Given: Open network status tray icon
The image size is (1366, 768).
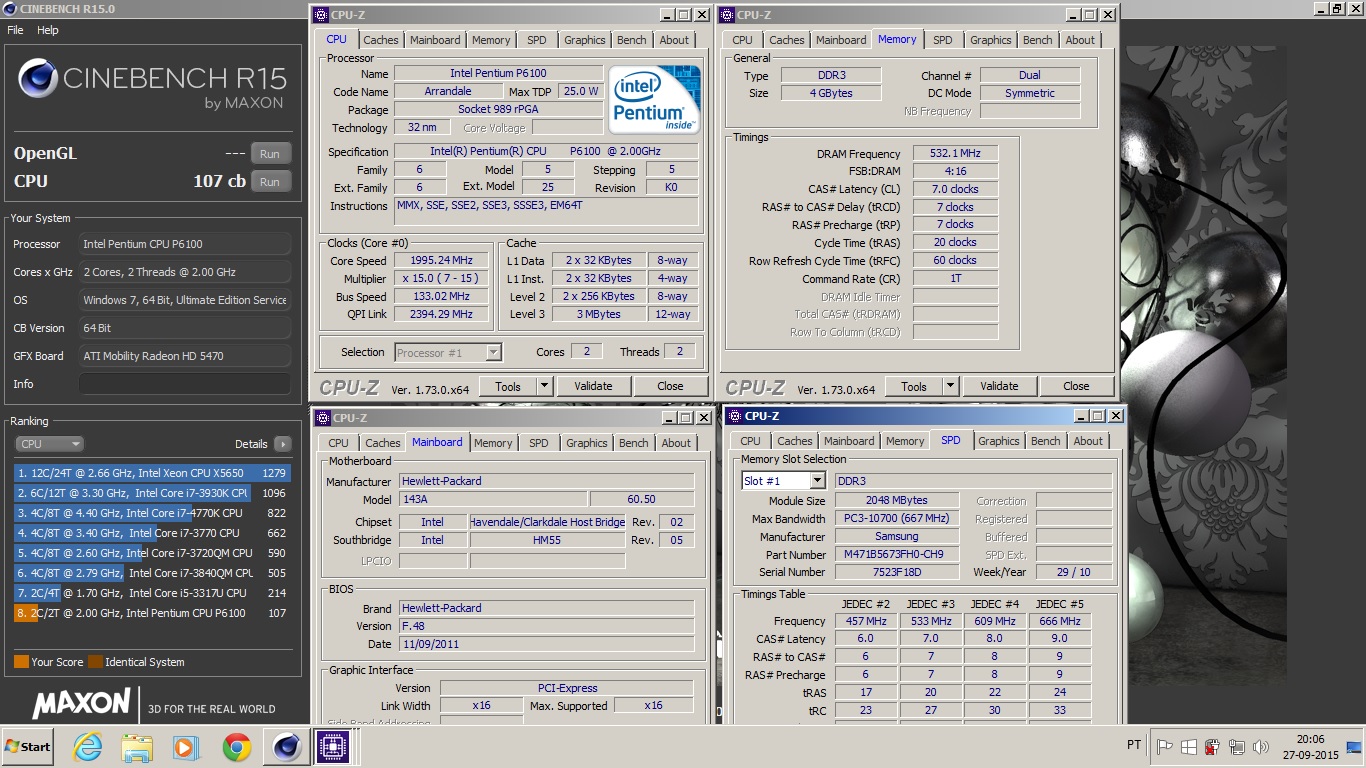Looking at the screenshot, I should point(1236,747).
